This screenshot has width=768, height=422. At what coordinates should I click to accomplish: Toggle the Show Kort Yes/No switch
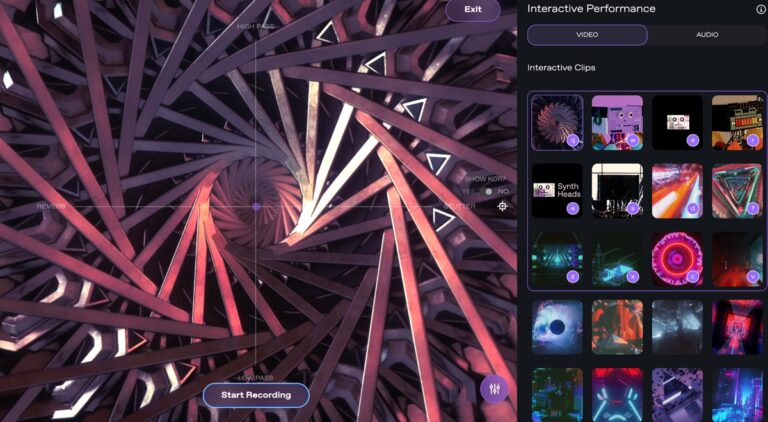tap(487, 191)
